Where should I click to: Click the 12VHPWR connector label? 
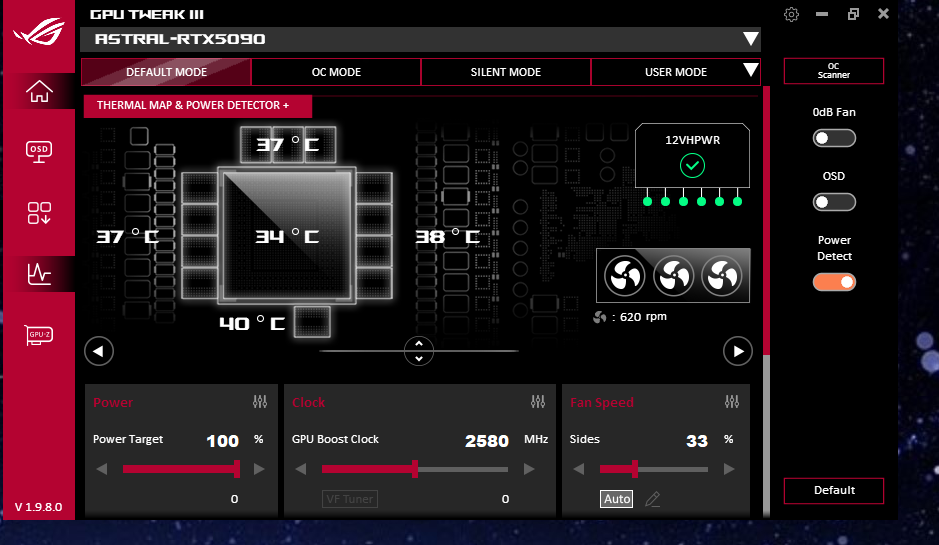point(692,140)
